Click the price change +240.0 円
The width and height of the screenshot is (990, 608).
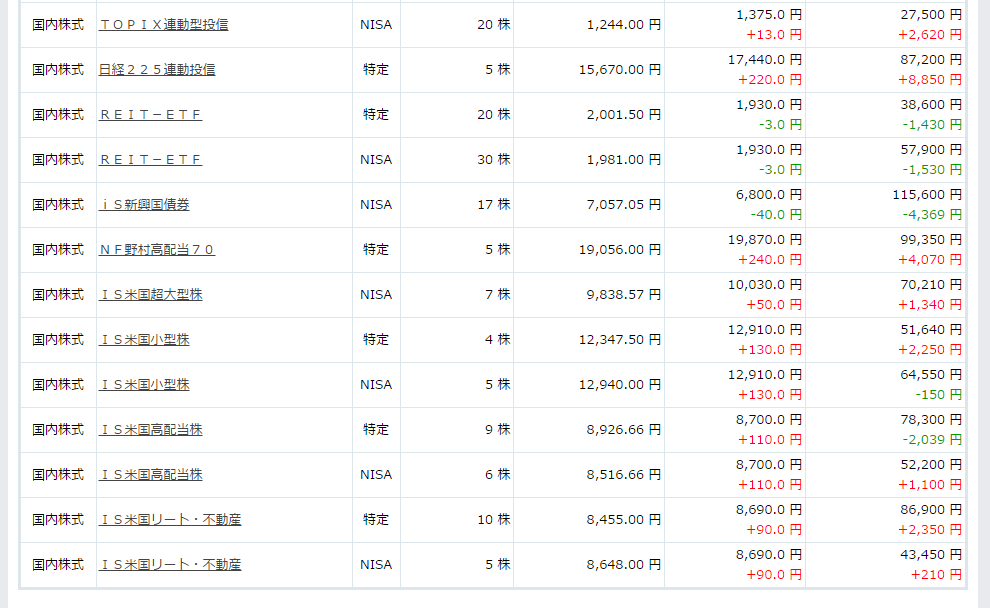770,259
